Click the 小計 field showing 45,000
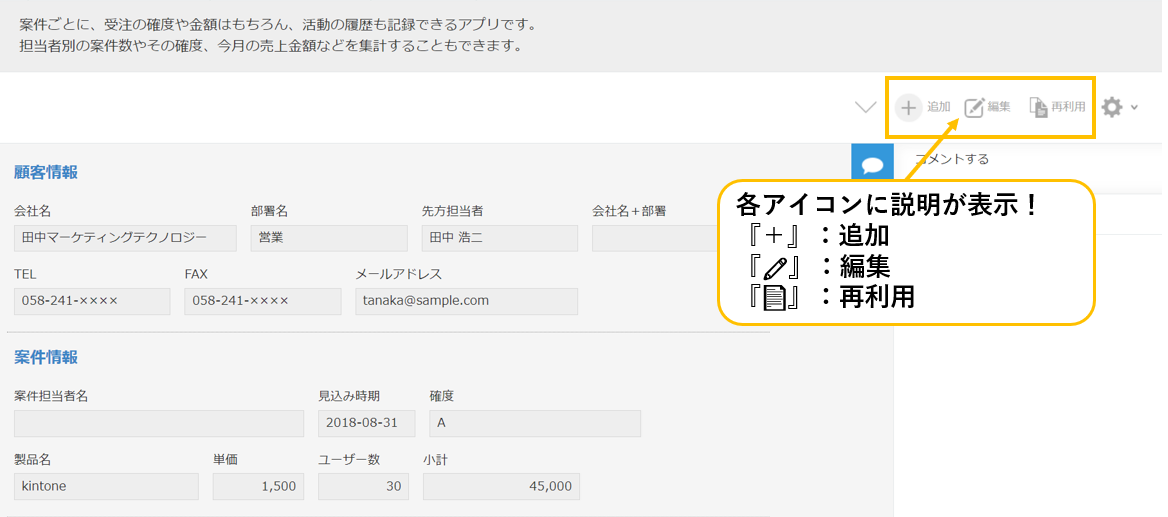The width and height of the screenshot is (1168, 517). pyautogui.click(x=501, y=486)
